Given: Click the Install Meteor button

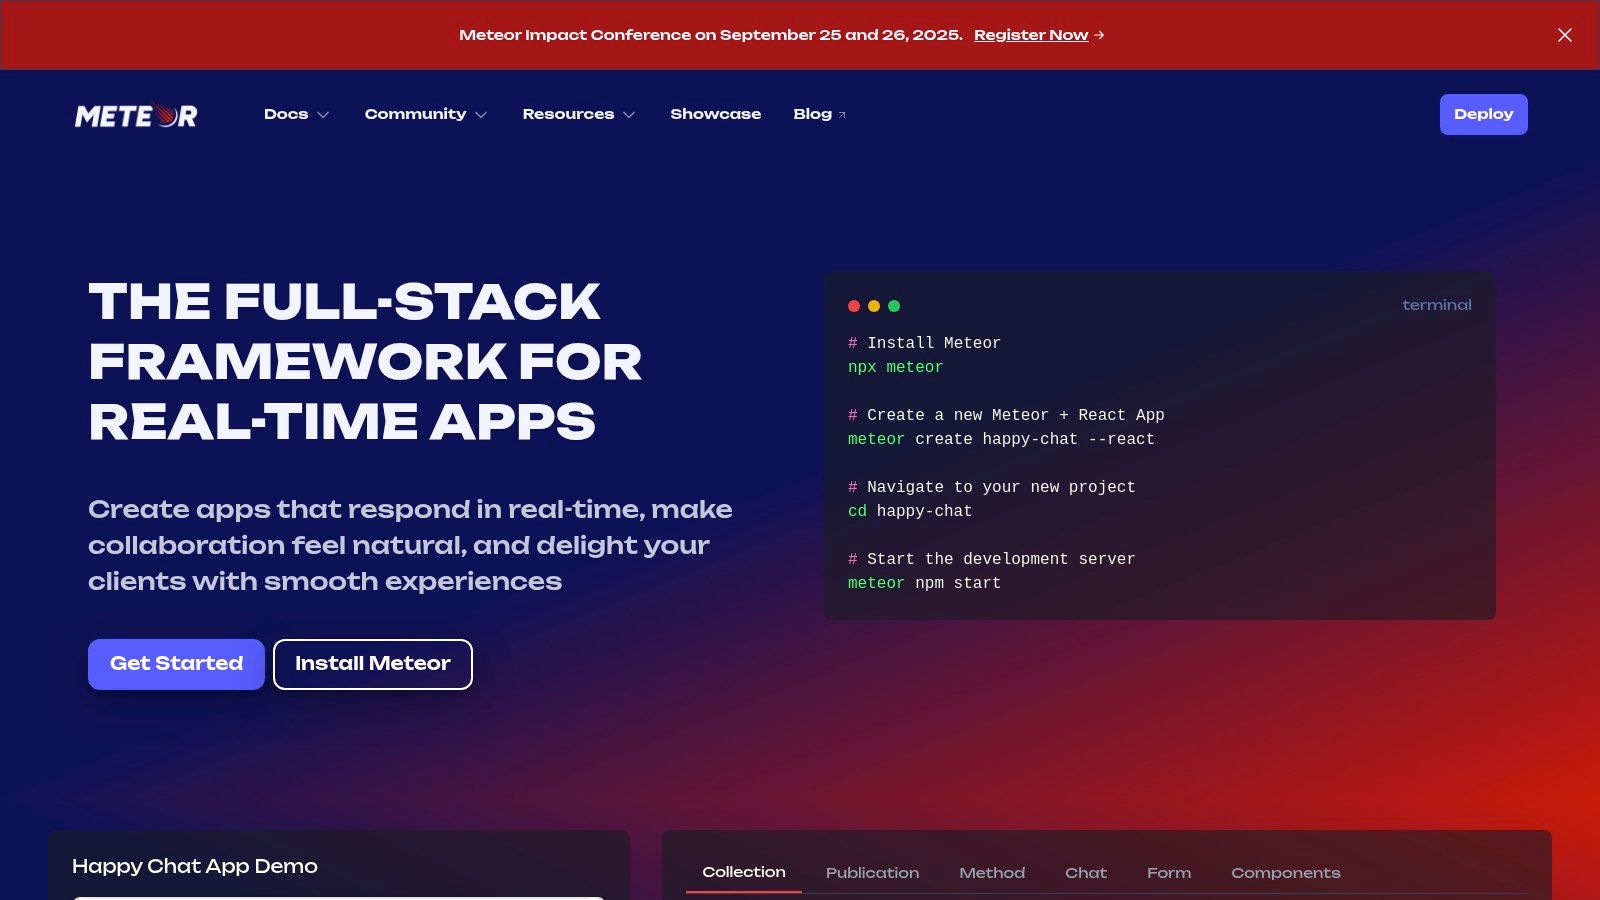Looking at the screenshot, I should click(372, 664).
